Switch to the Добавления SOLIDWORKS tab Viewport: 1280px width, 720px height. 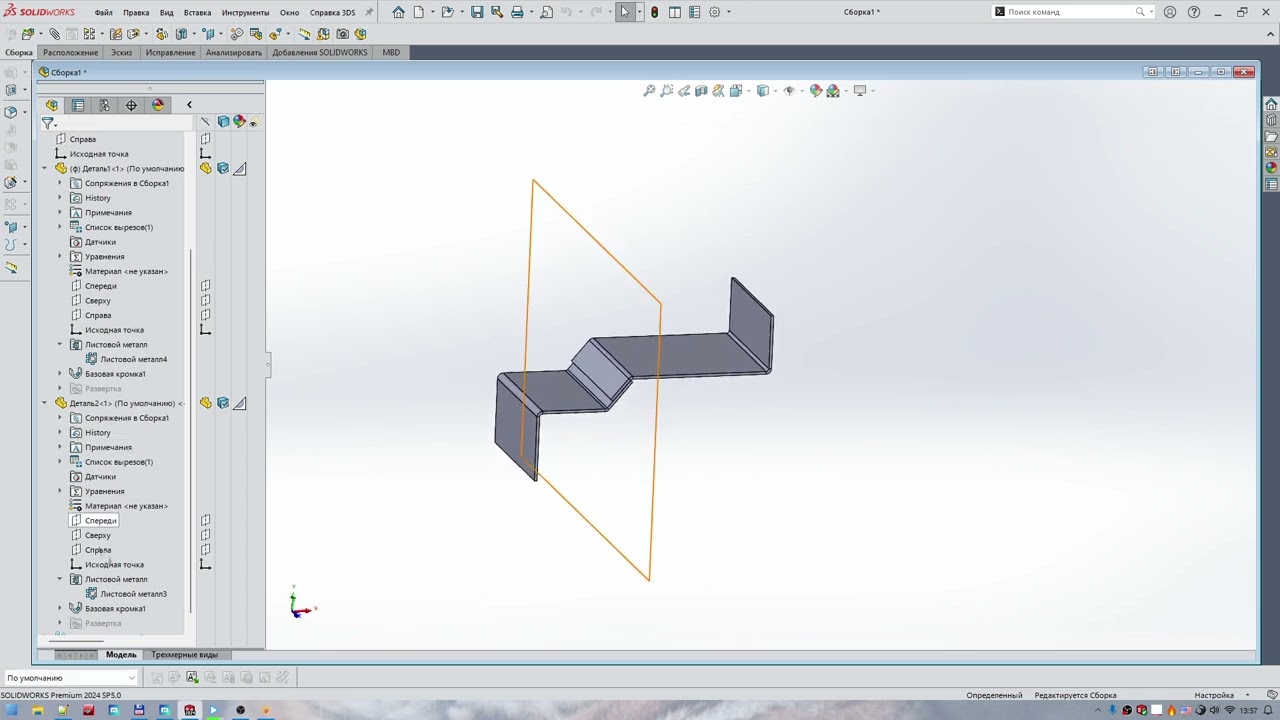[x=320, y=52]
